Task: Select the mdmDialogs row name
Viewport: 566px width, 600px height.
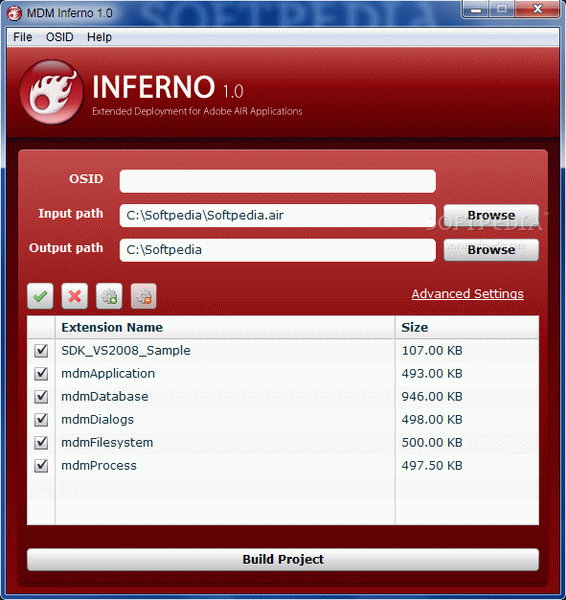Action: pos(98,419)
